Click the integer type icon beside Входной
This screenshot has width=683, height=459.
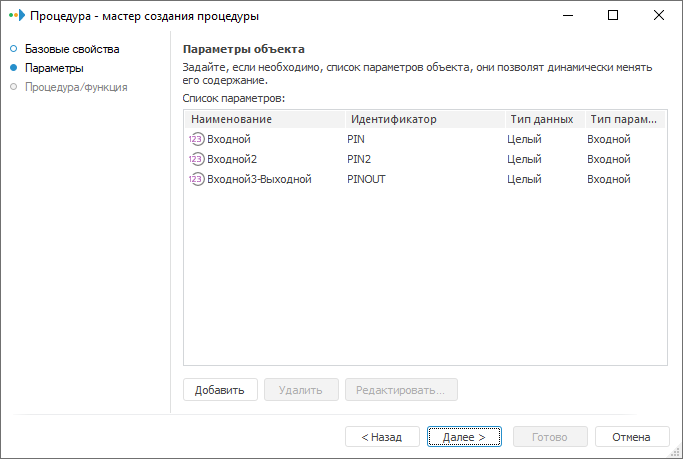(196, 139)
